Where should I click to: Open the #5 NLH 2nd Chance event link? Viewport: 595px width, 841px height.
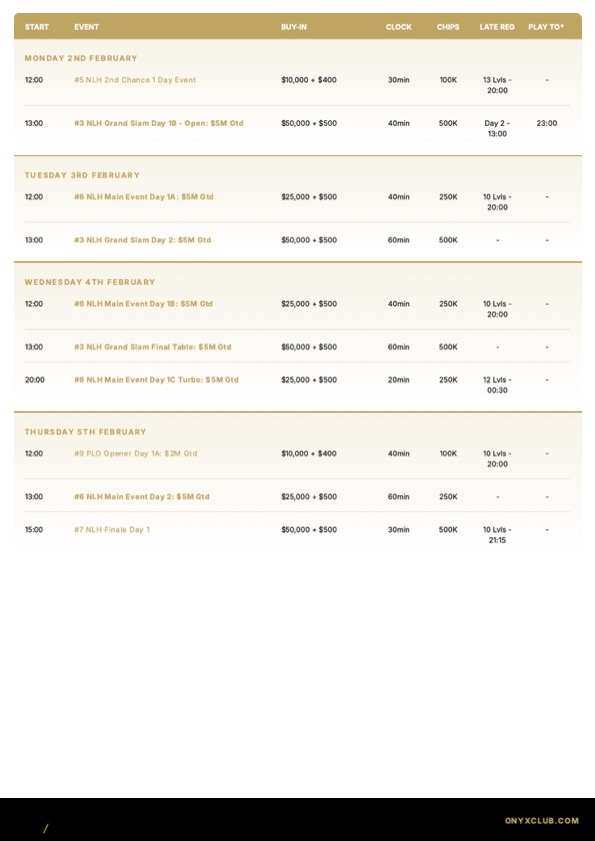click(x=135, y=80)
